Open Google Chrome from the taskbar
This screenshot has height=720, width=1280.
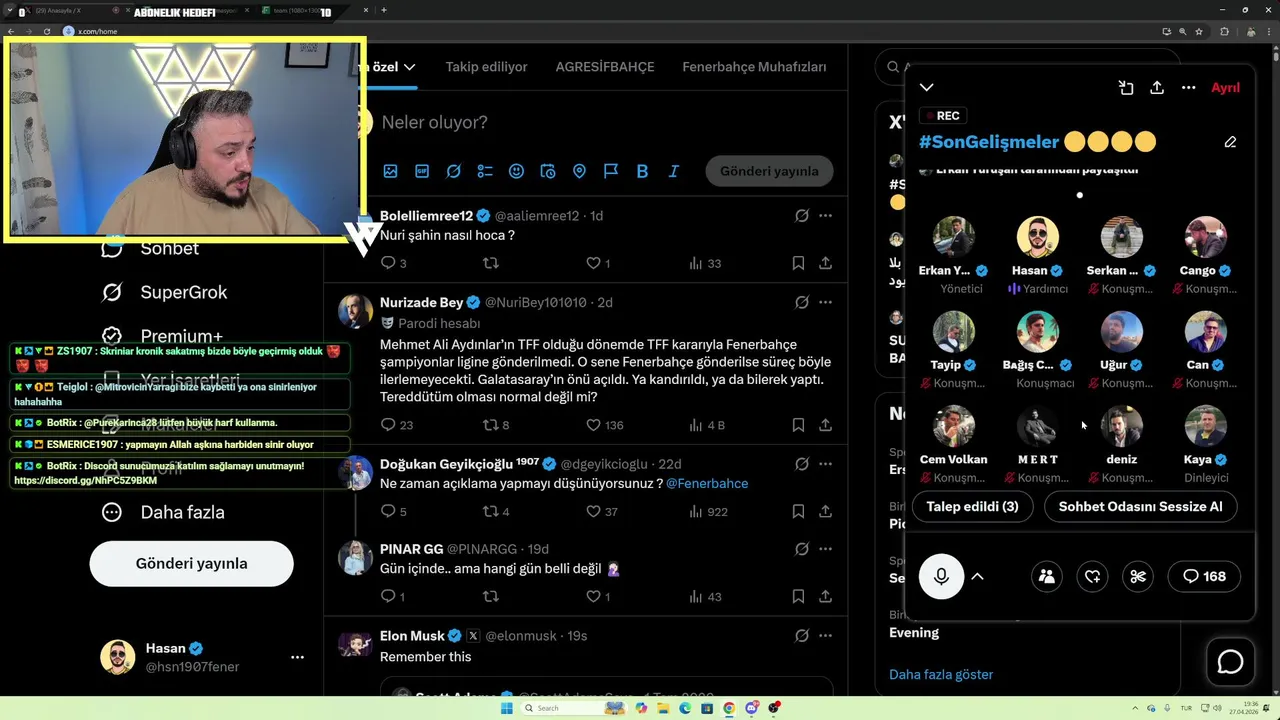pos(729,708)
